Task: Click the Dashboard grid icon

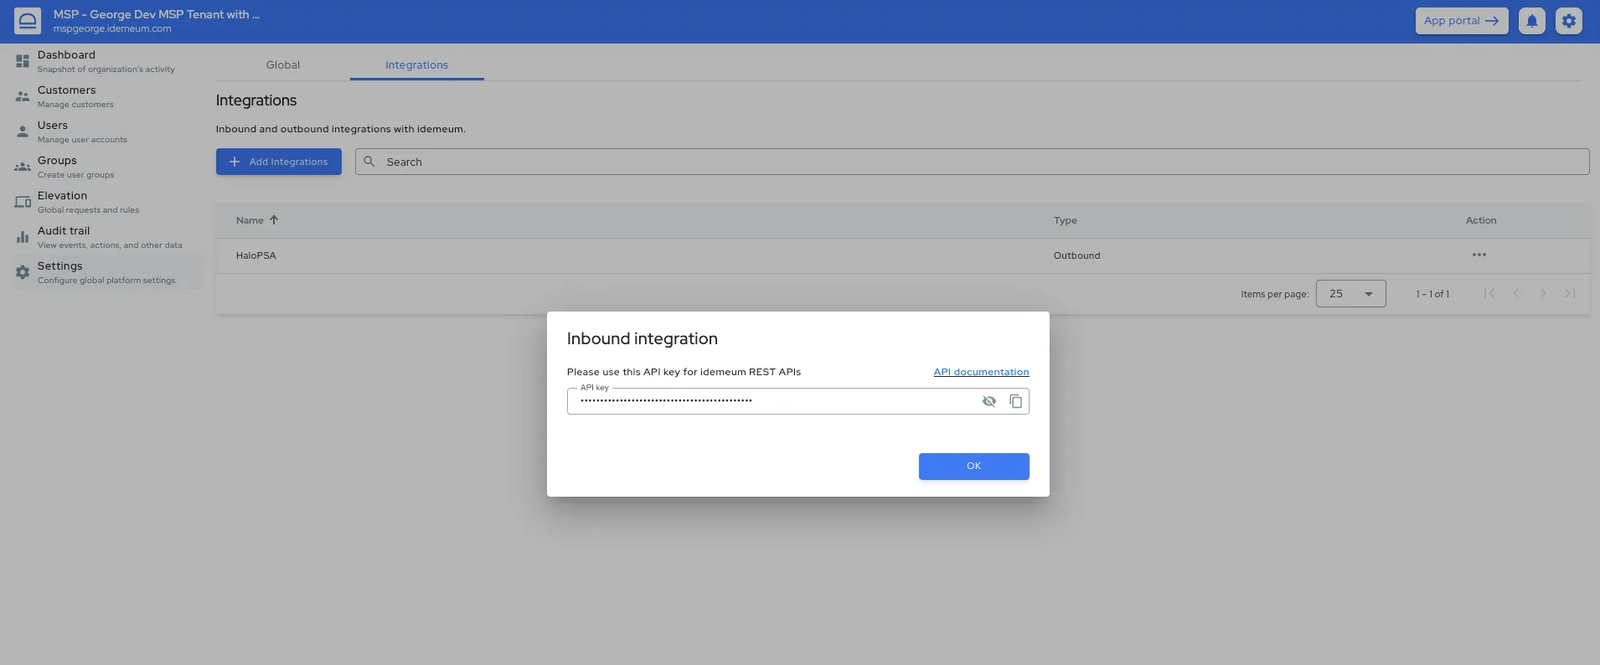Action: tap(22, 61)
